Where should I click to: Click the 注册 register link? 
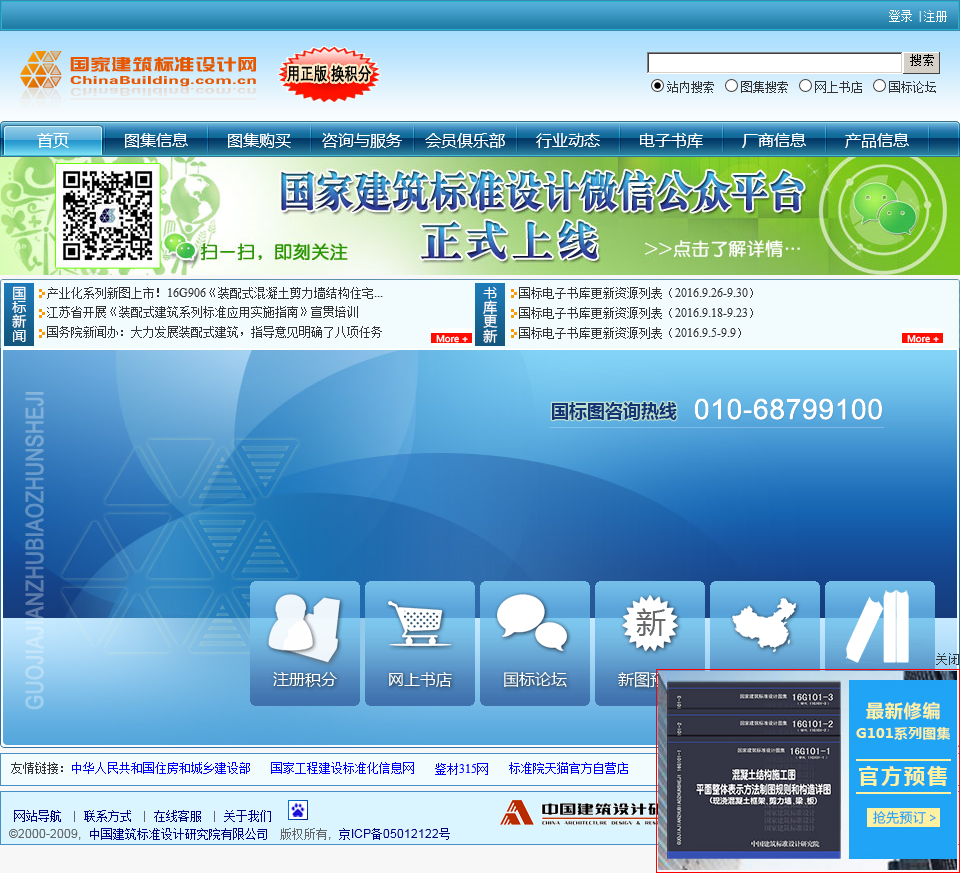click(935, 17)
